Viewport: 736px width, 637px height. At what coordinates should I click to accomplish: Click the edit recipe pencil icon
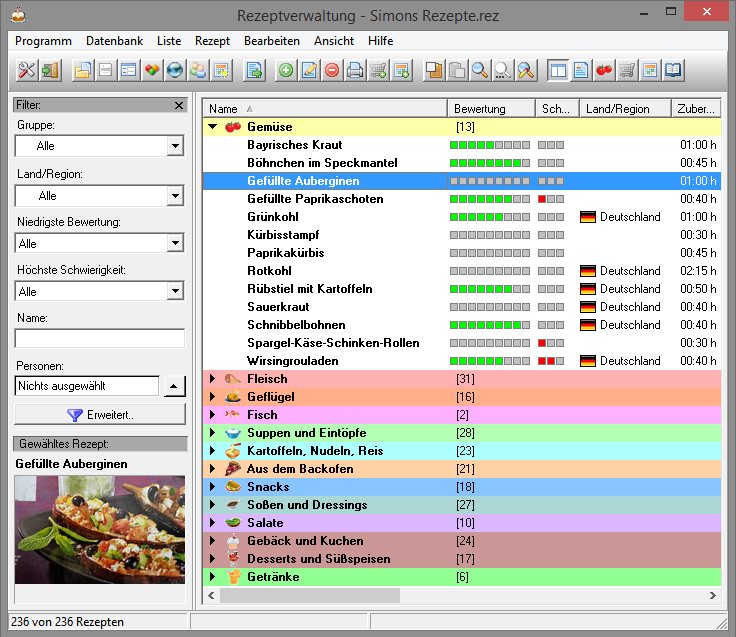coord(309,70)
